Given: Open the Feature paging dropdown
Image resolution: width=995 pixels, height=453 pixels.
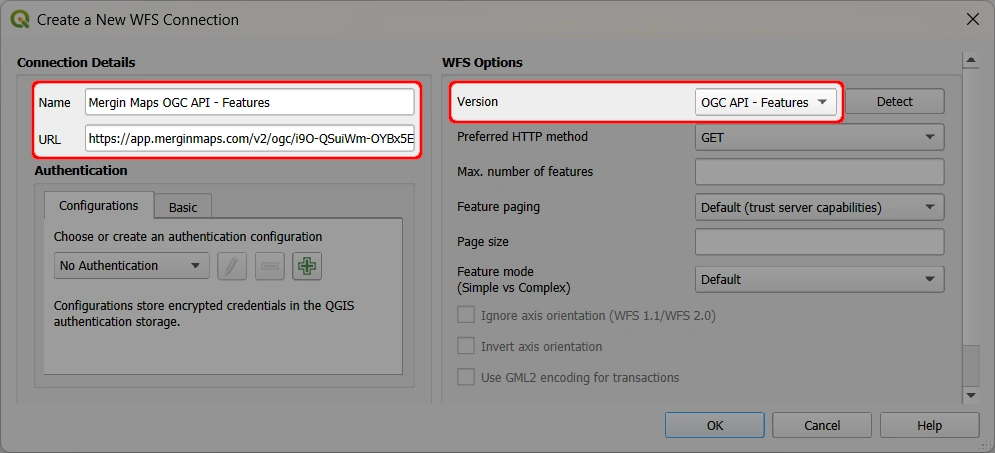Looking at the screenshot, I should click(x=819, y=207).
